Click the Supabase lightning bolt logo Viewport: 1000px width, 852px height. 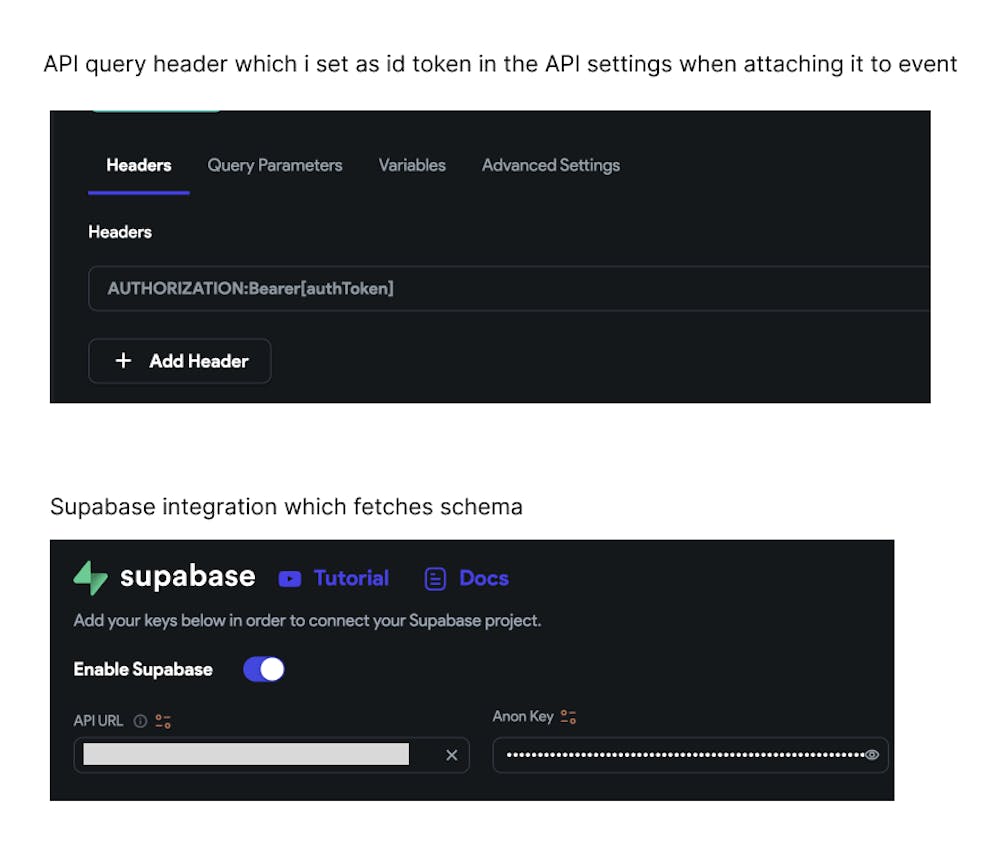click(90, 578)
